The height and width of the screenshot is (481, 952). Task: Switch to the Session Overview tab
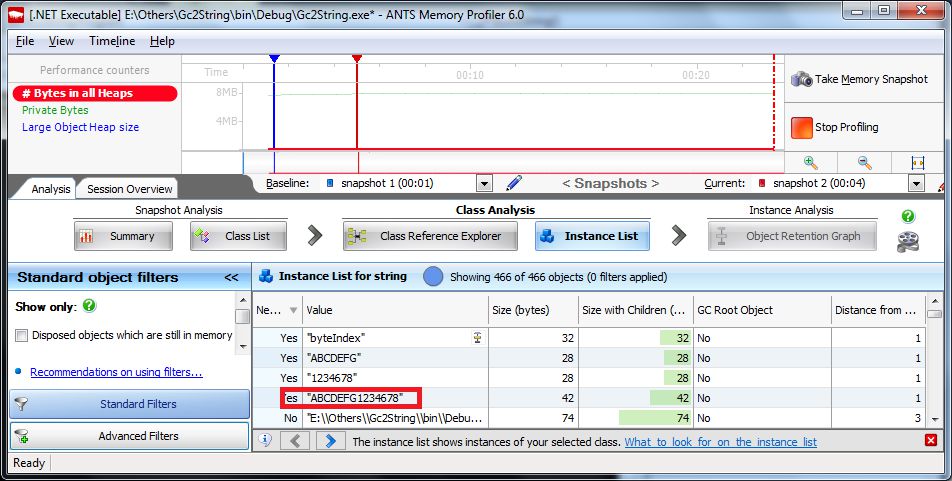129,189
